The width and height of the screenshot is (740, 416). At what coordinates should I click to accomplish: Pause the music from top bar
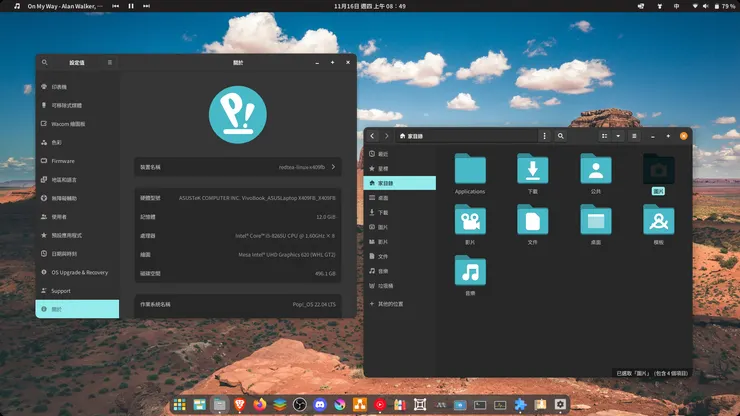(x=131, y=6)
